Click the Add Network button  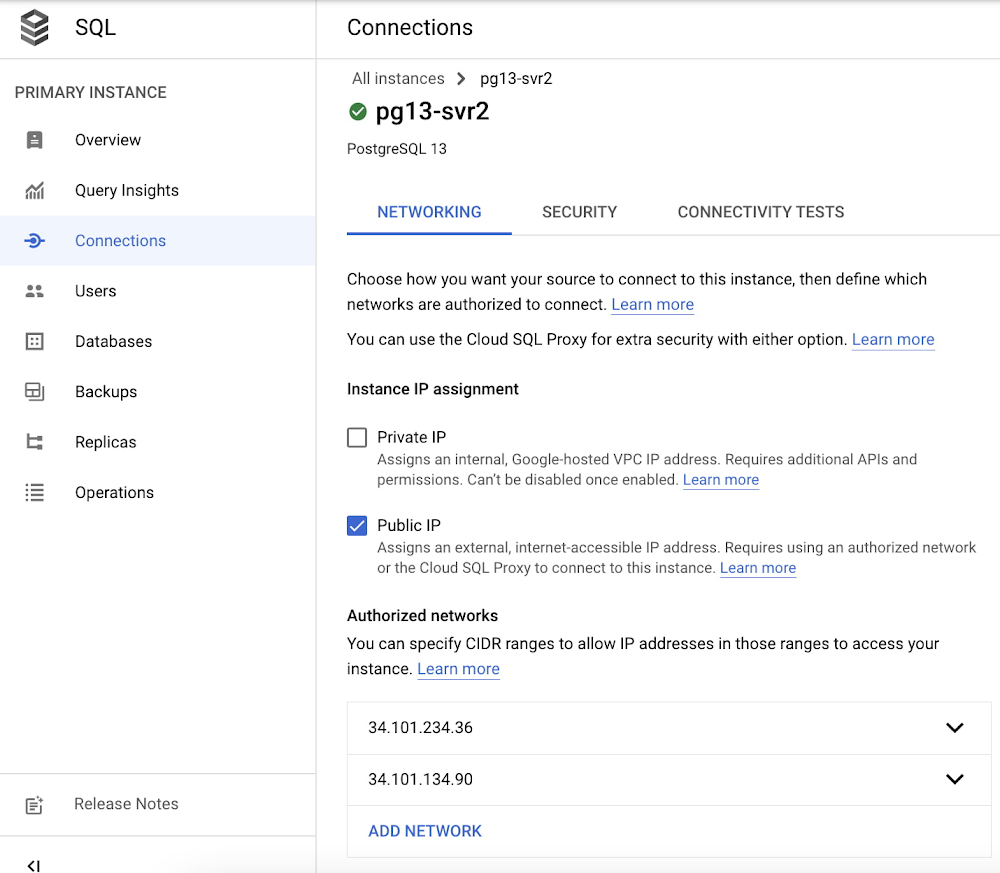coord(425,831)
